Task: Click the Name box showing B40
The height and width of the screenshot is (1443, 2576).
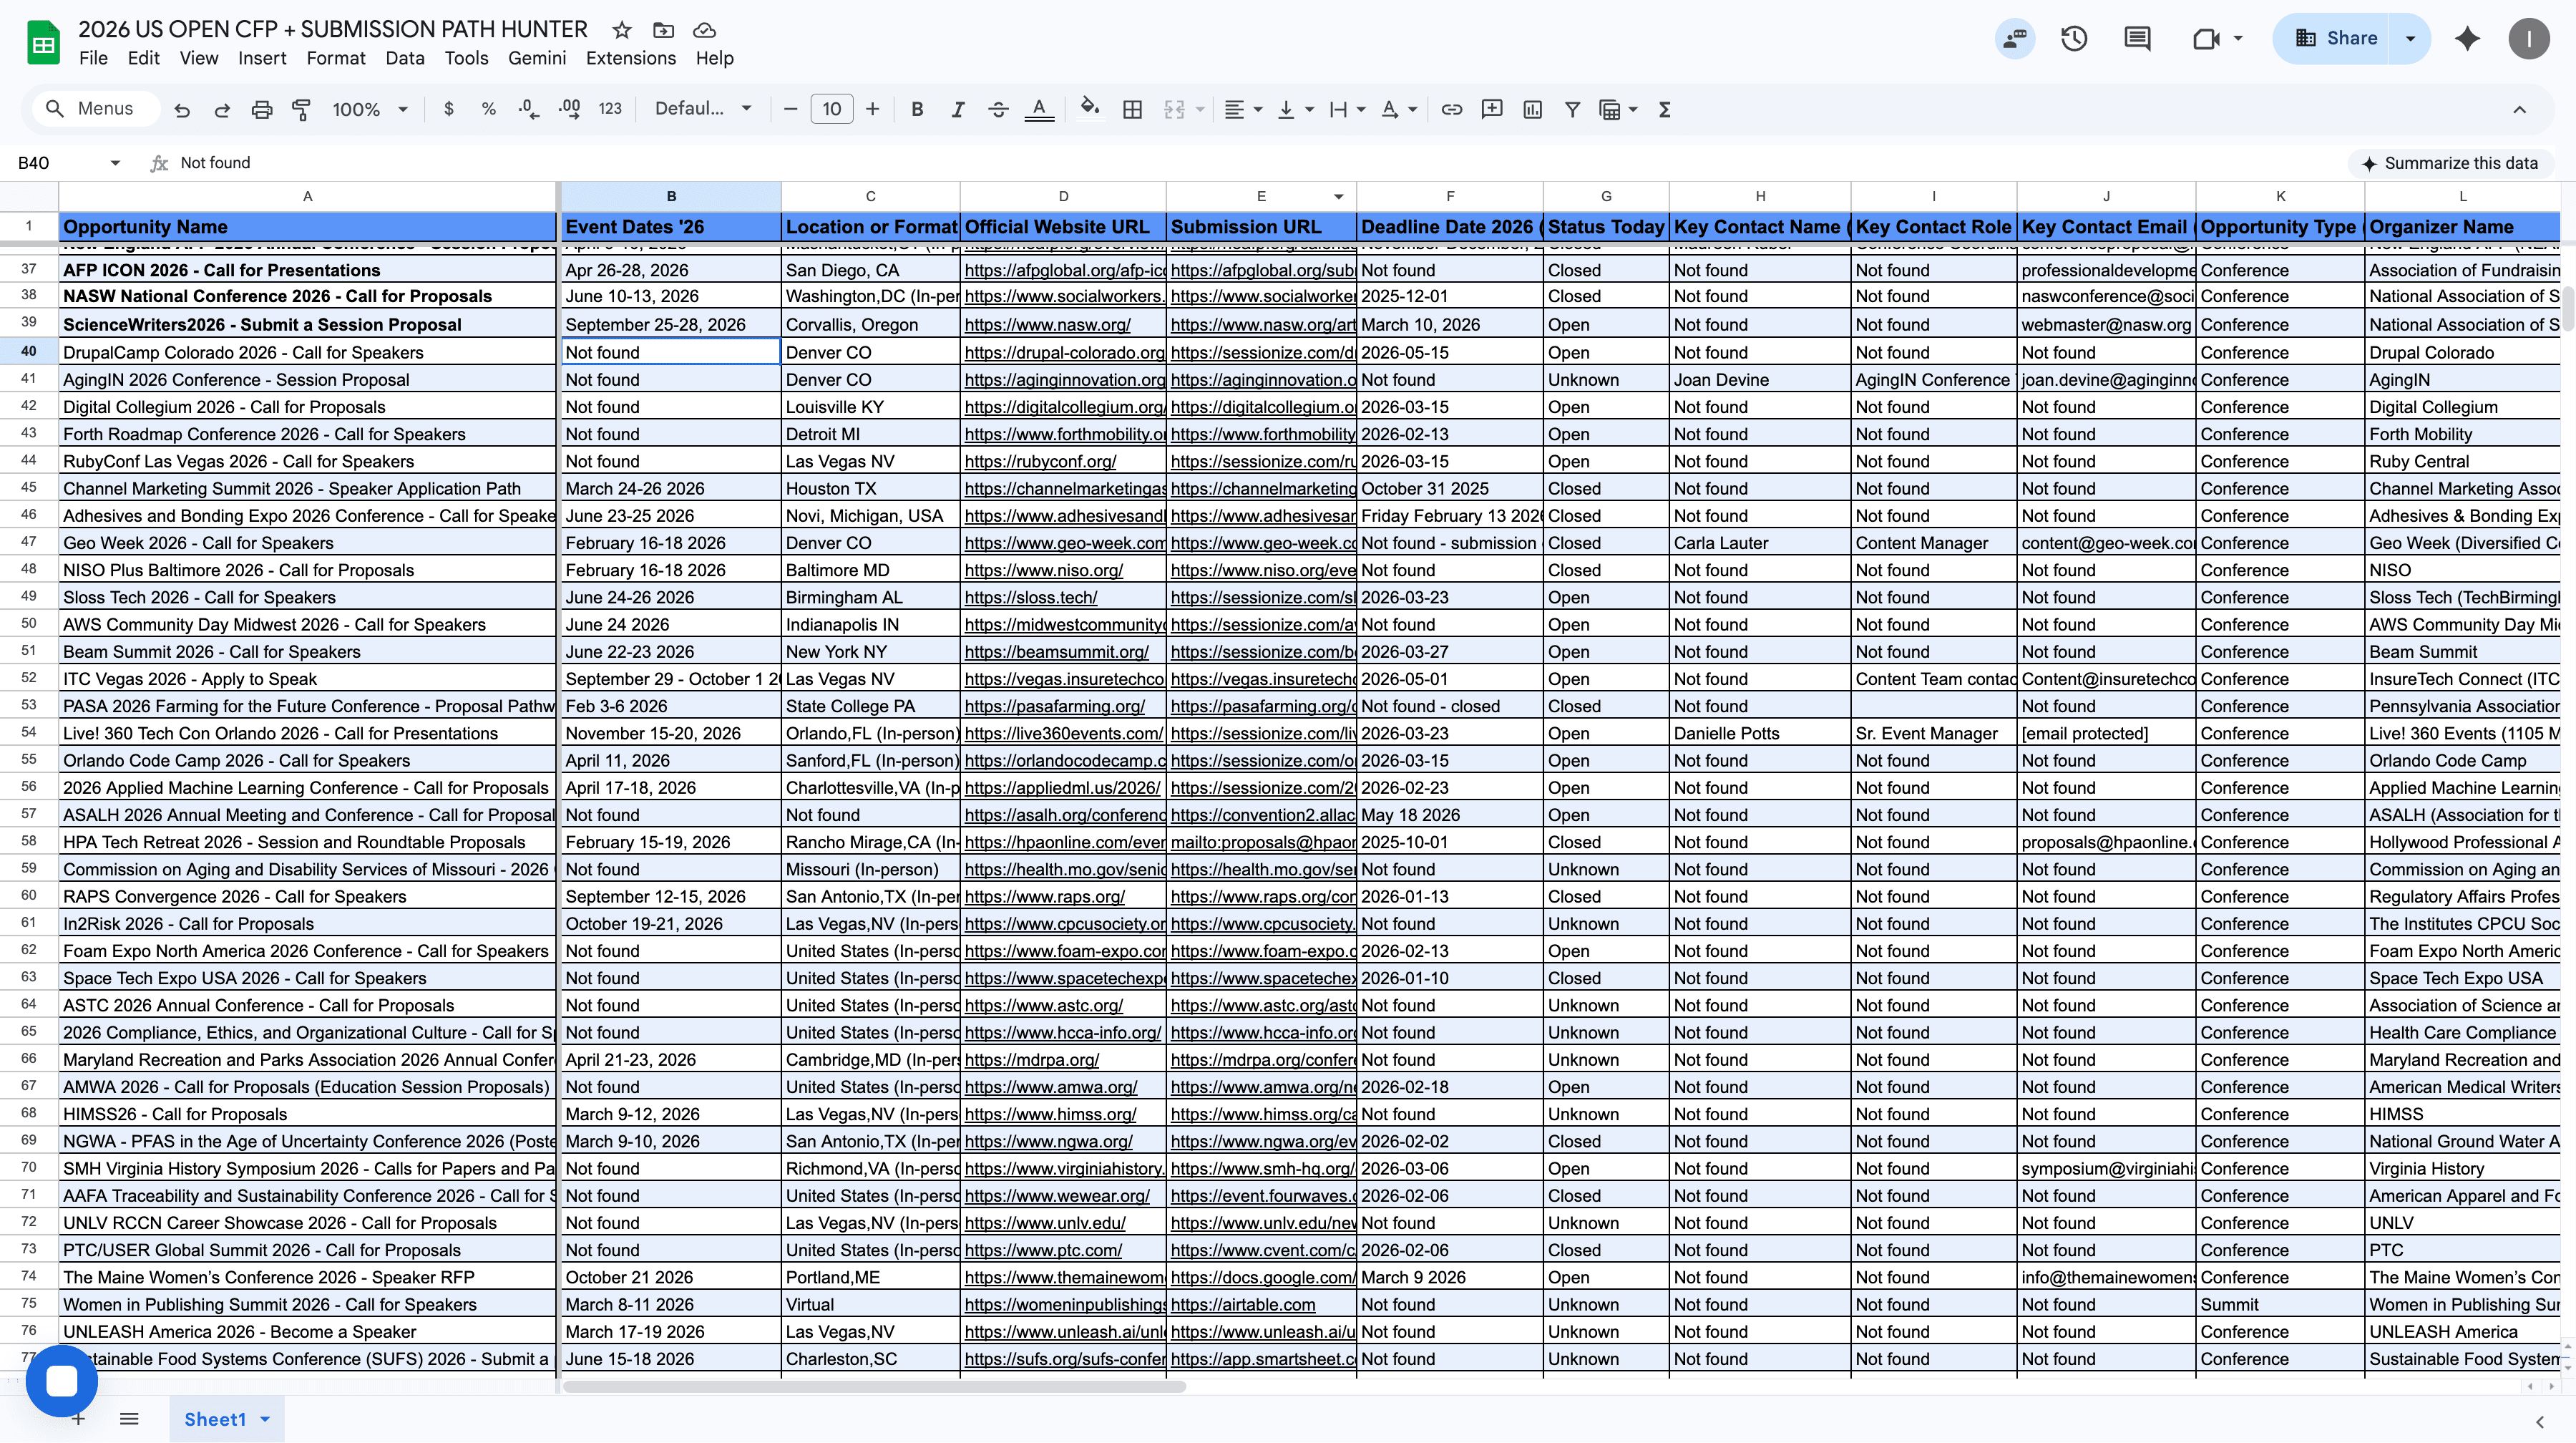Action: point(68,163)
